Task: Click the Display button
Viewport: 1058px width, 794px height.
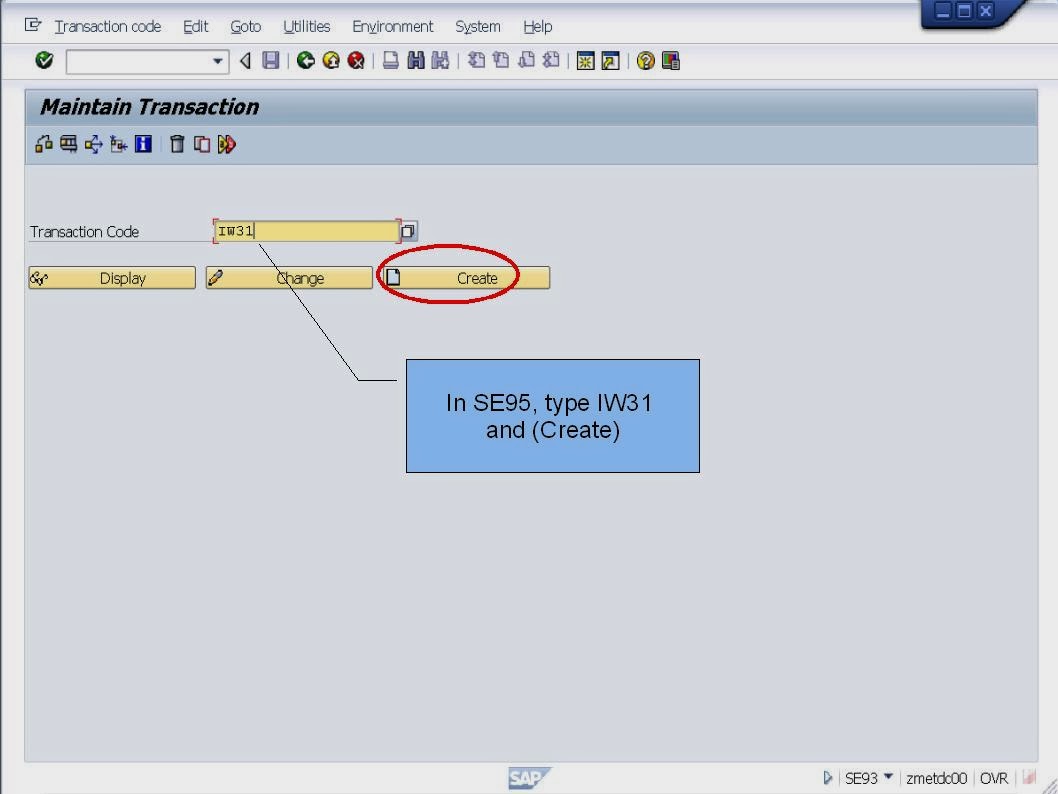Action: coord(111,277)
